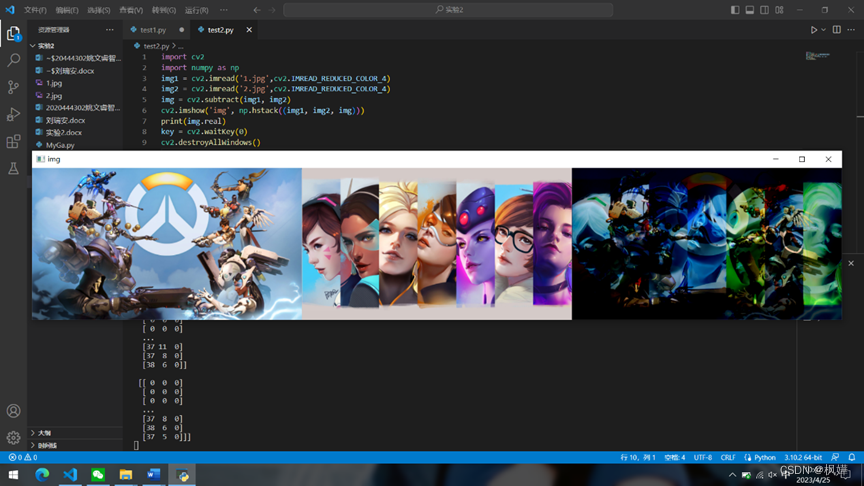864x486 pixels.
Task: Close the panel with X at right edge
Action: [851, 263]
